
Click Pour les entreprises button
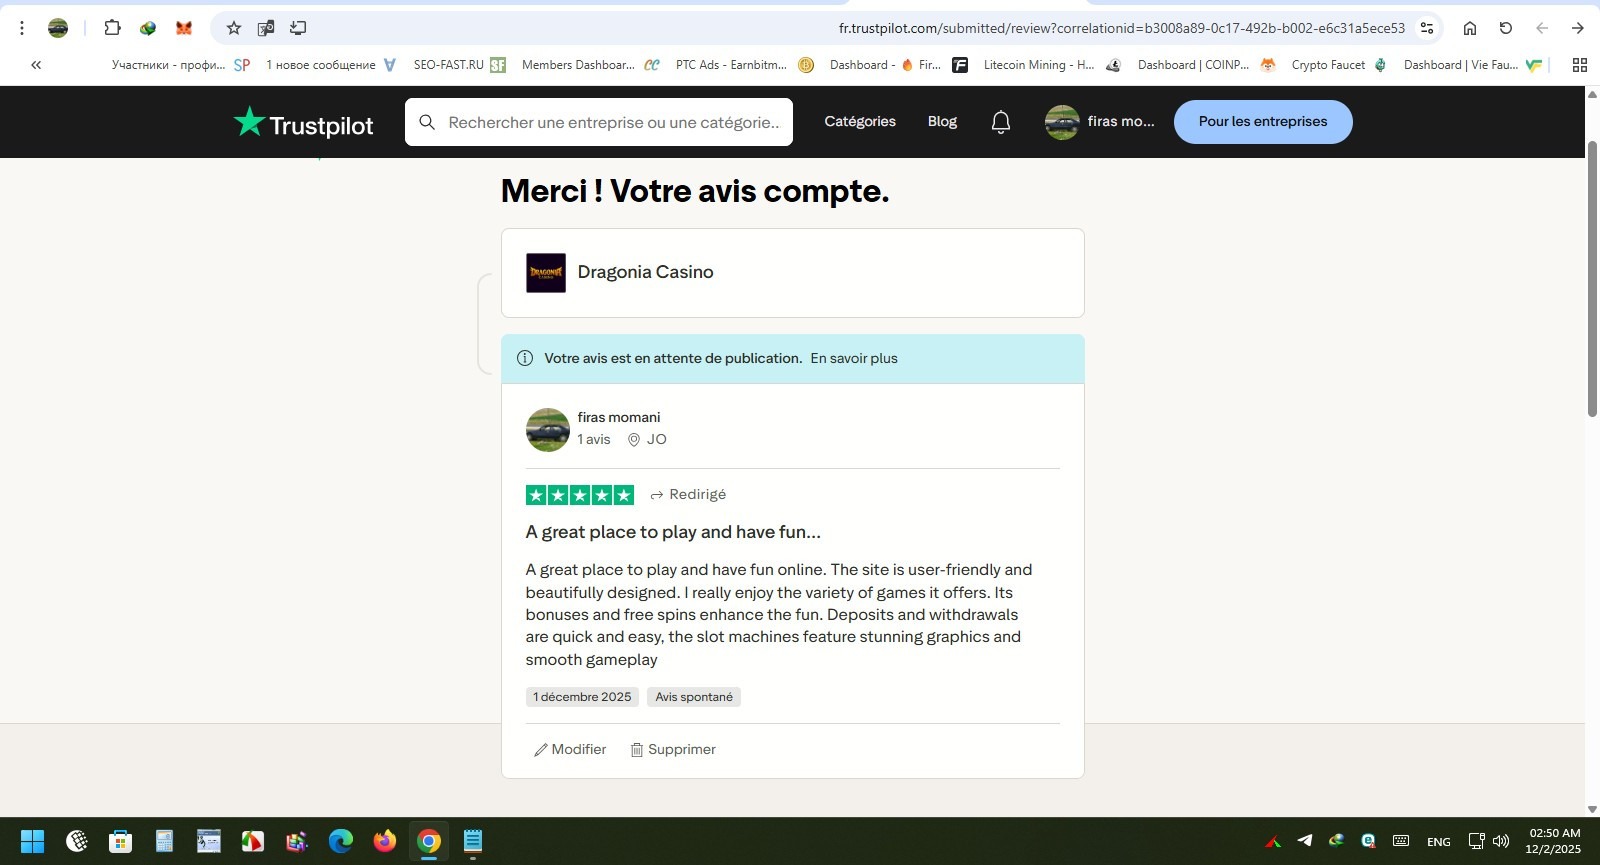point(1263,122)
